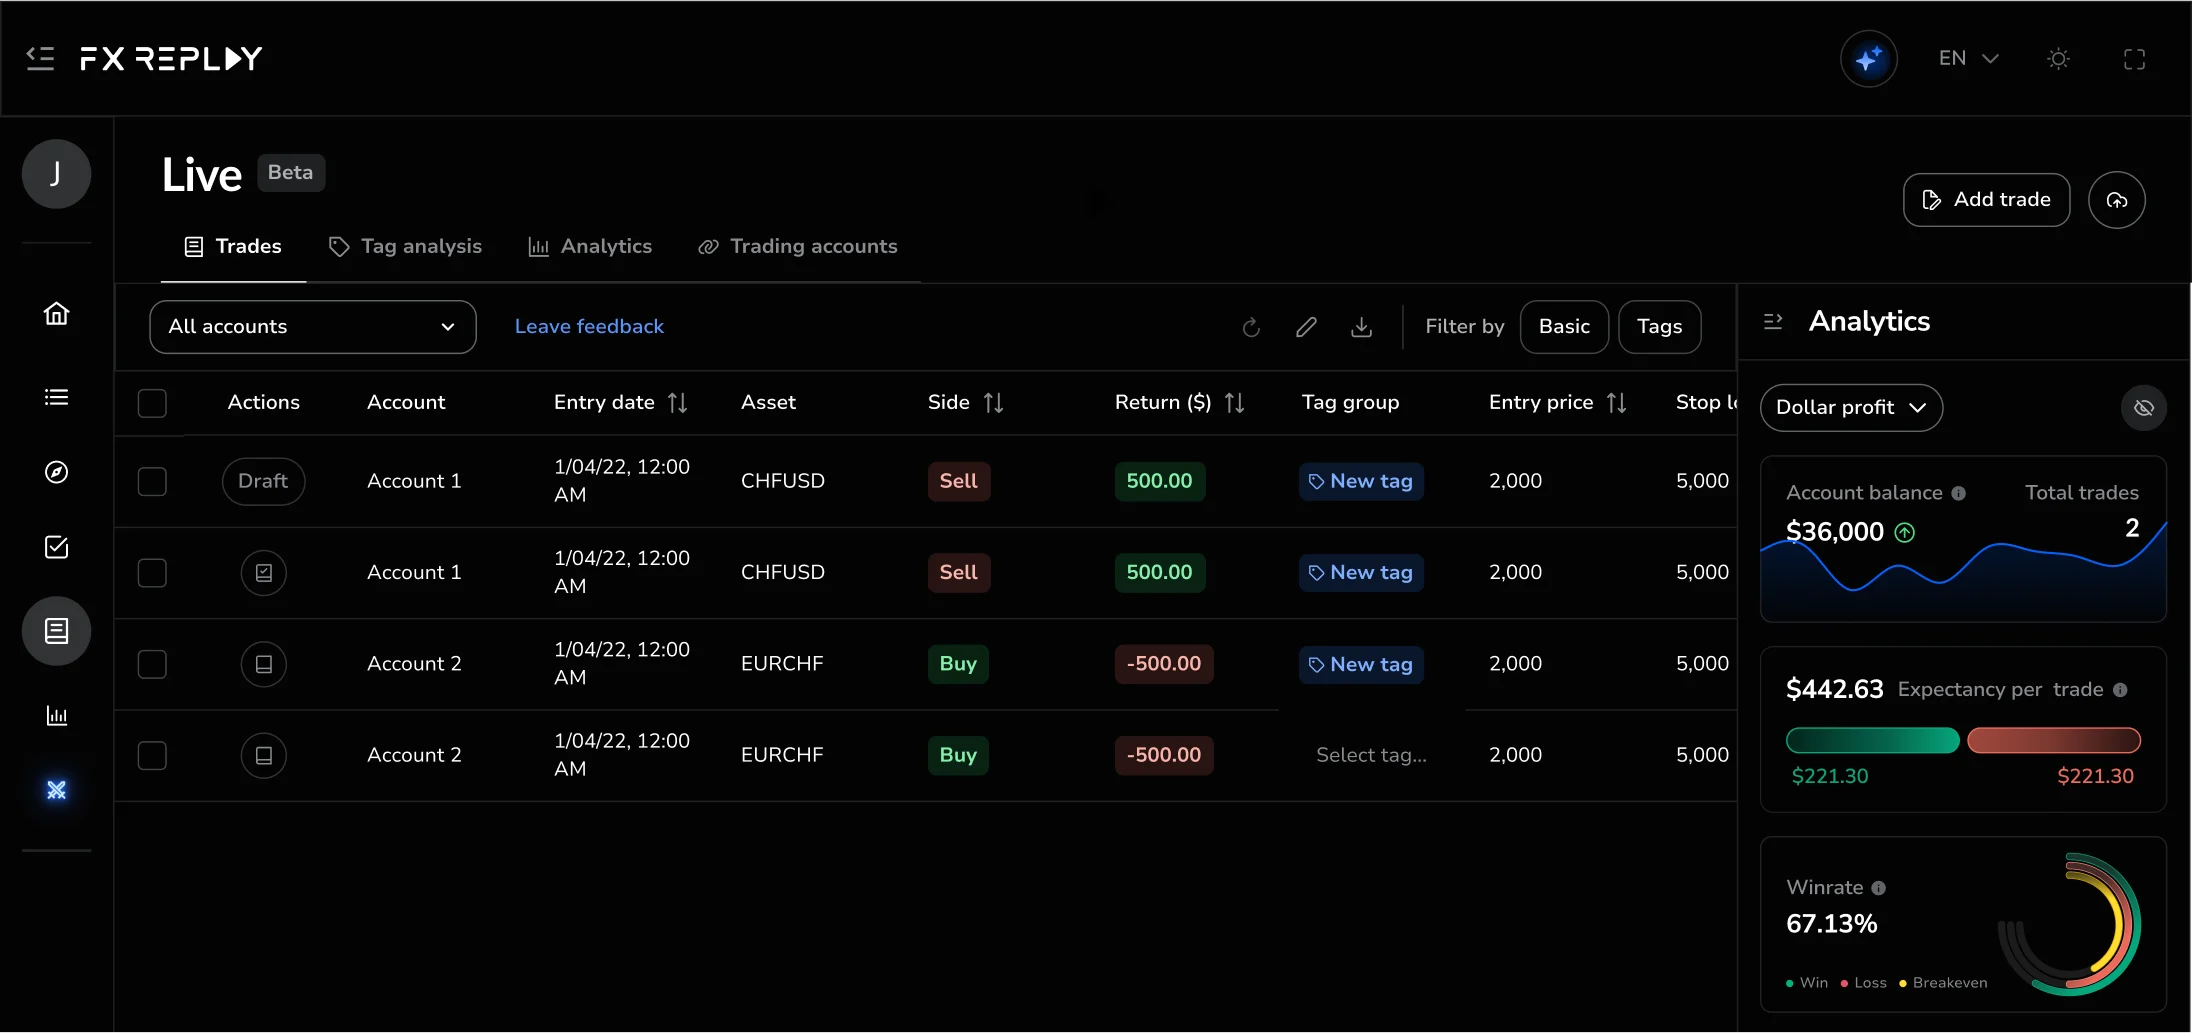Click the Add trade button
This screenshot has width=2192, height=1033.
pos(1986,200)
